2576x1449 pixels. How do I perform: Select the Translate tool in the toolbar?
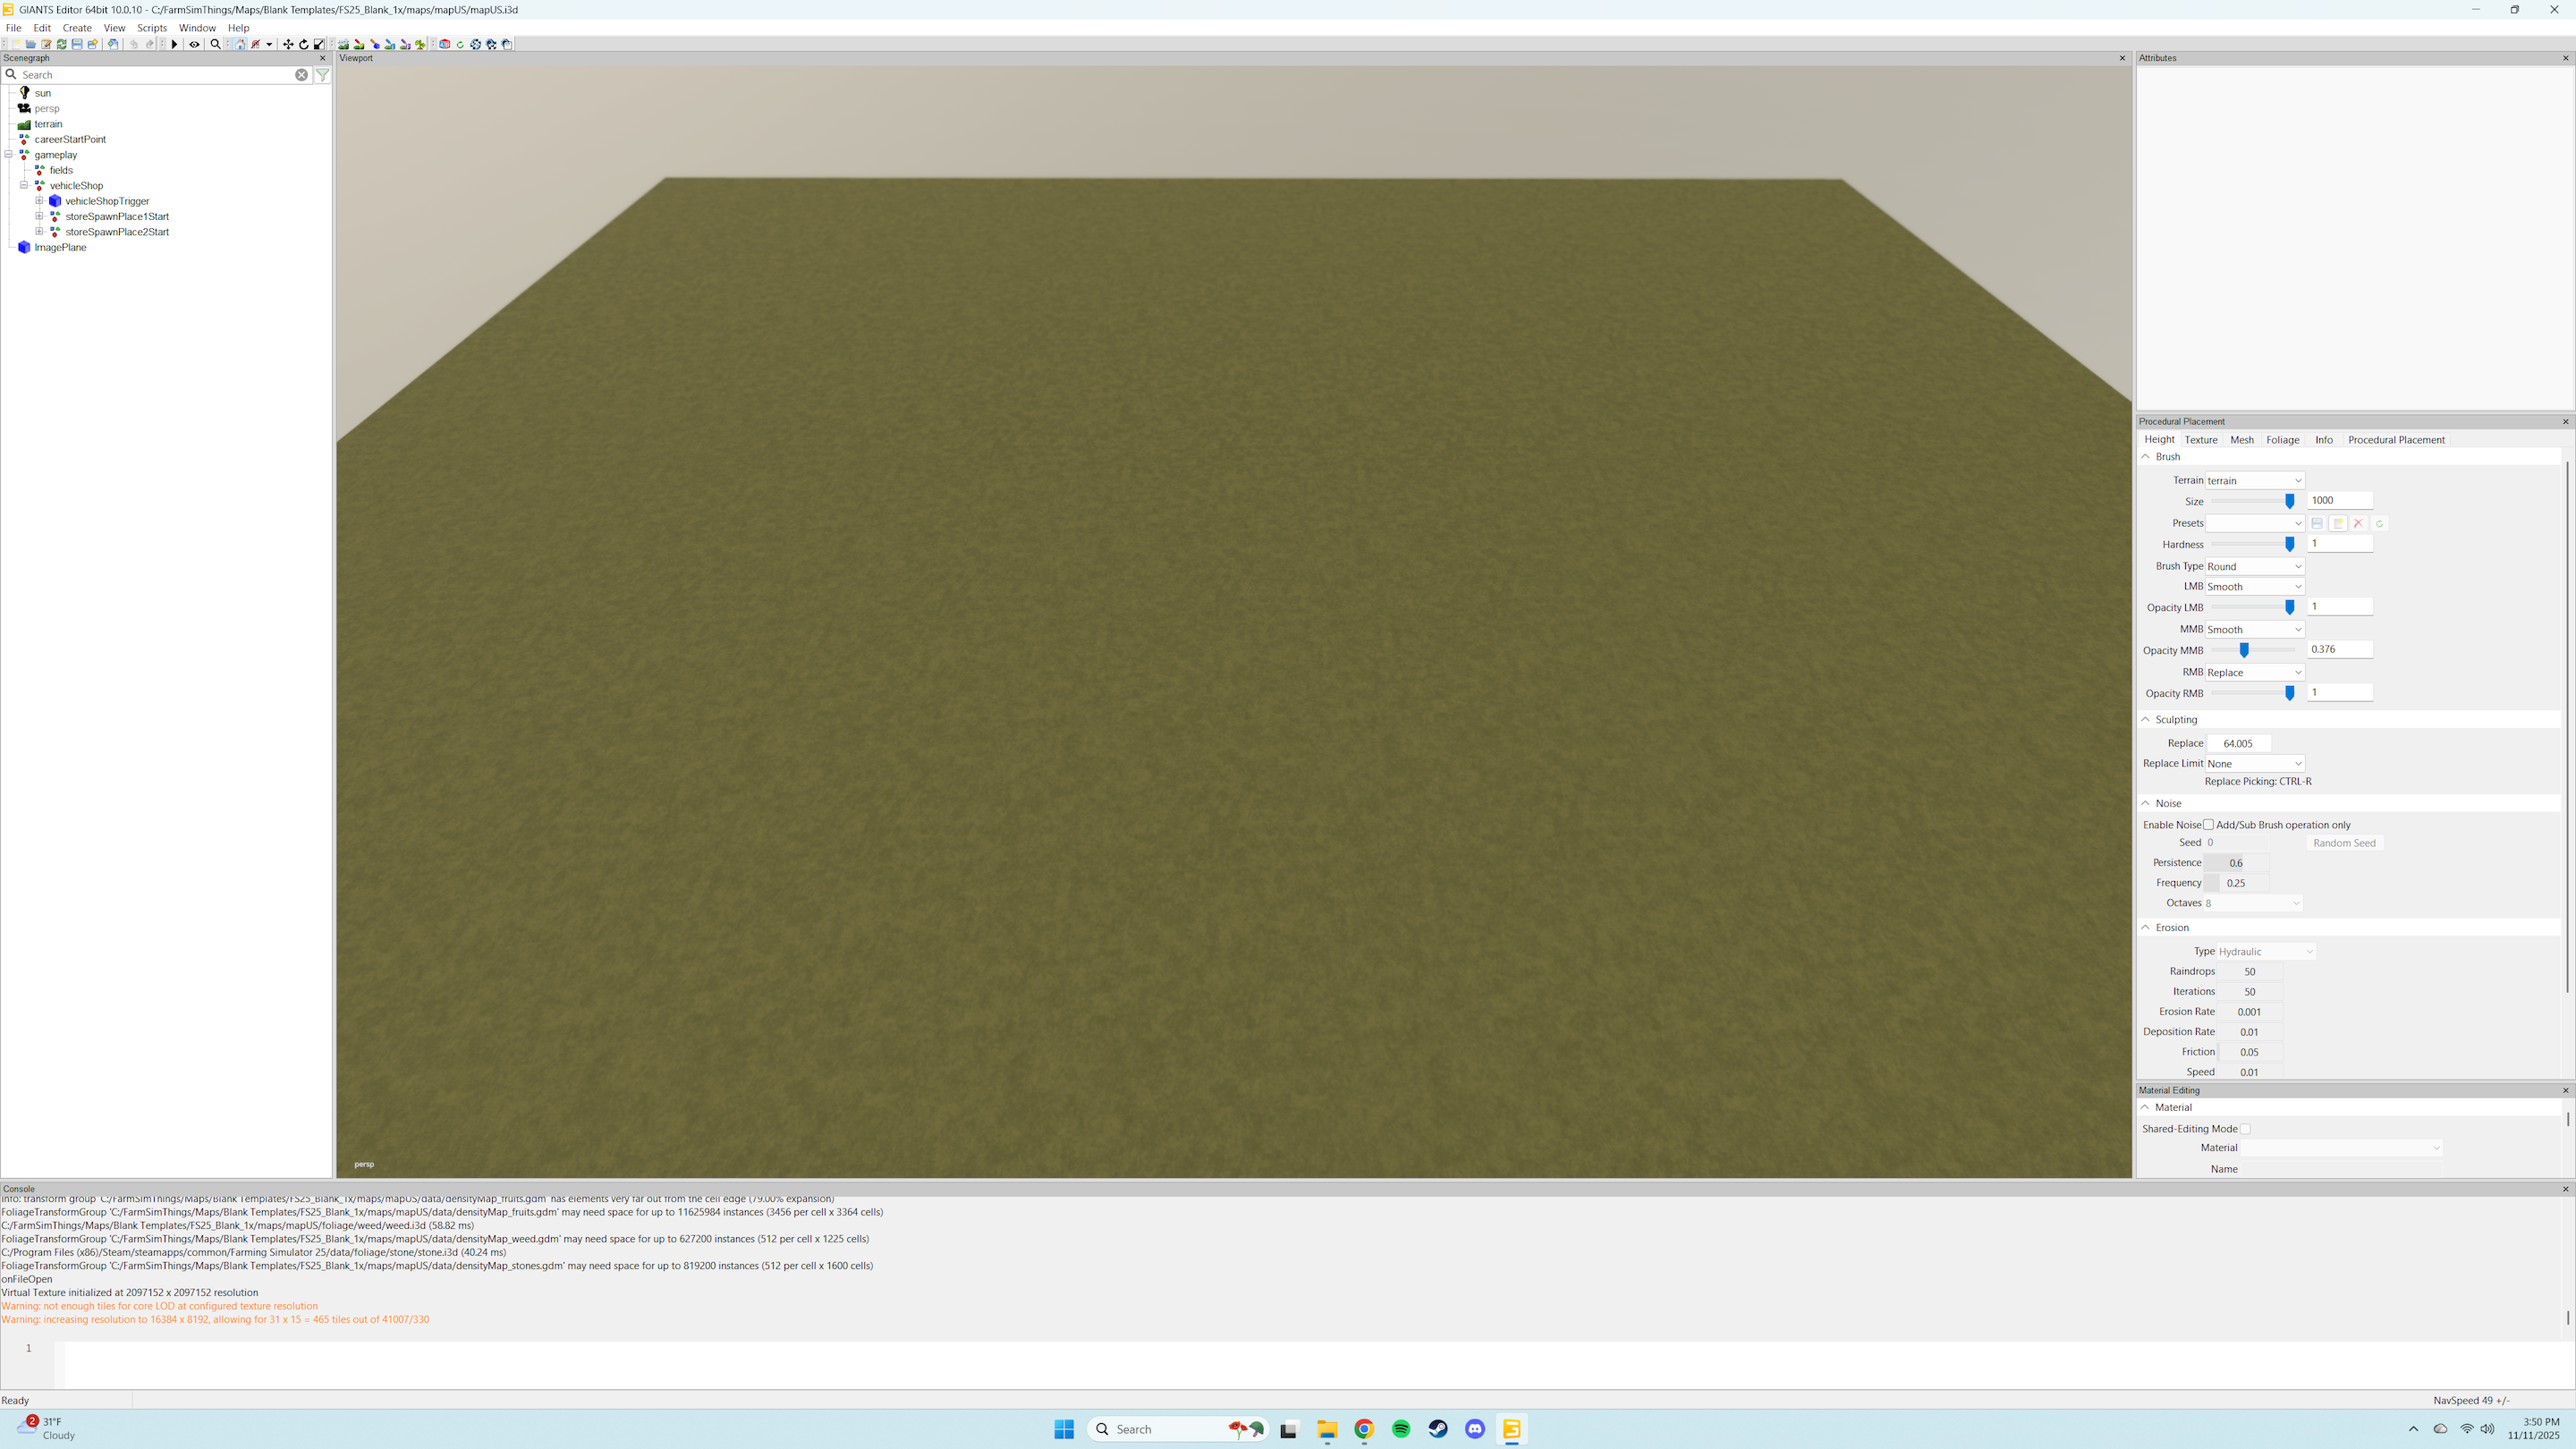[x=287, y=44]
